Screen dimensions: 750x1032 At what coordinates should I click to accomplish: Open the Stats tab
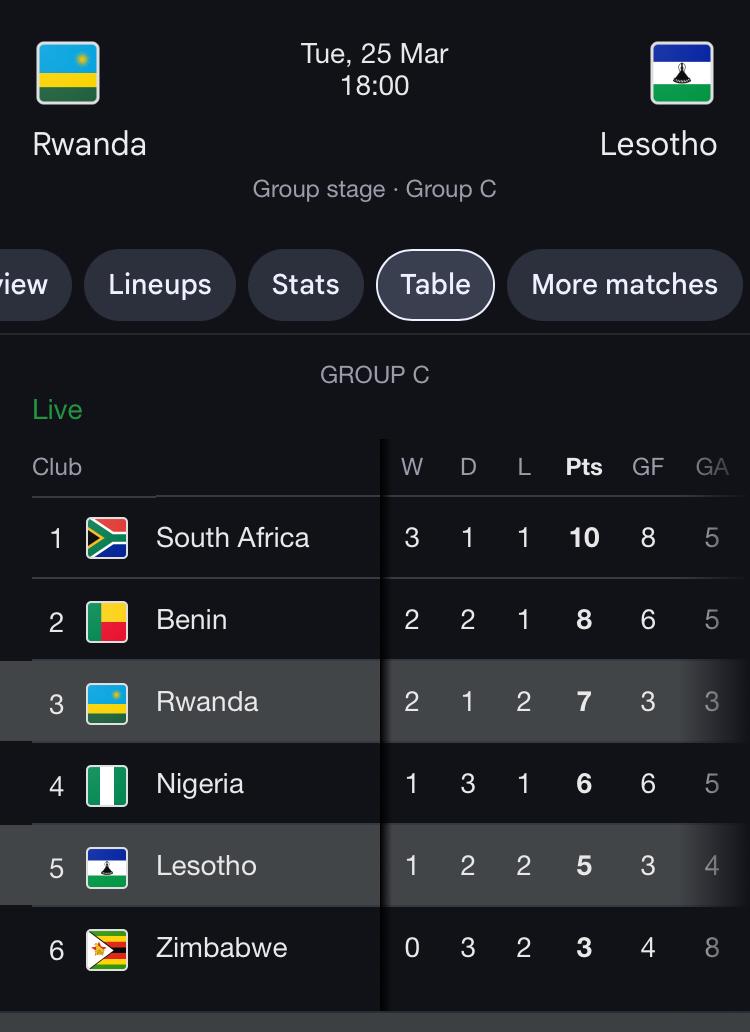click(305, 285)
